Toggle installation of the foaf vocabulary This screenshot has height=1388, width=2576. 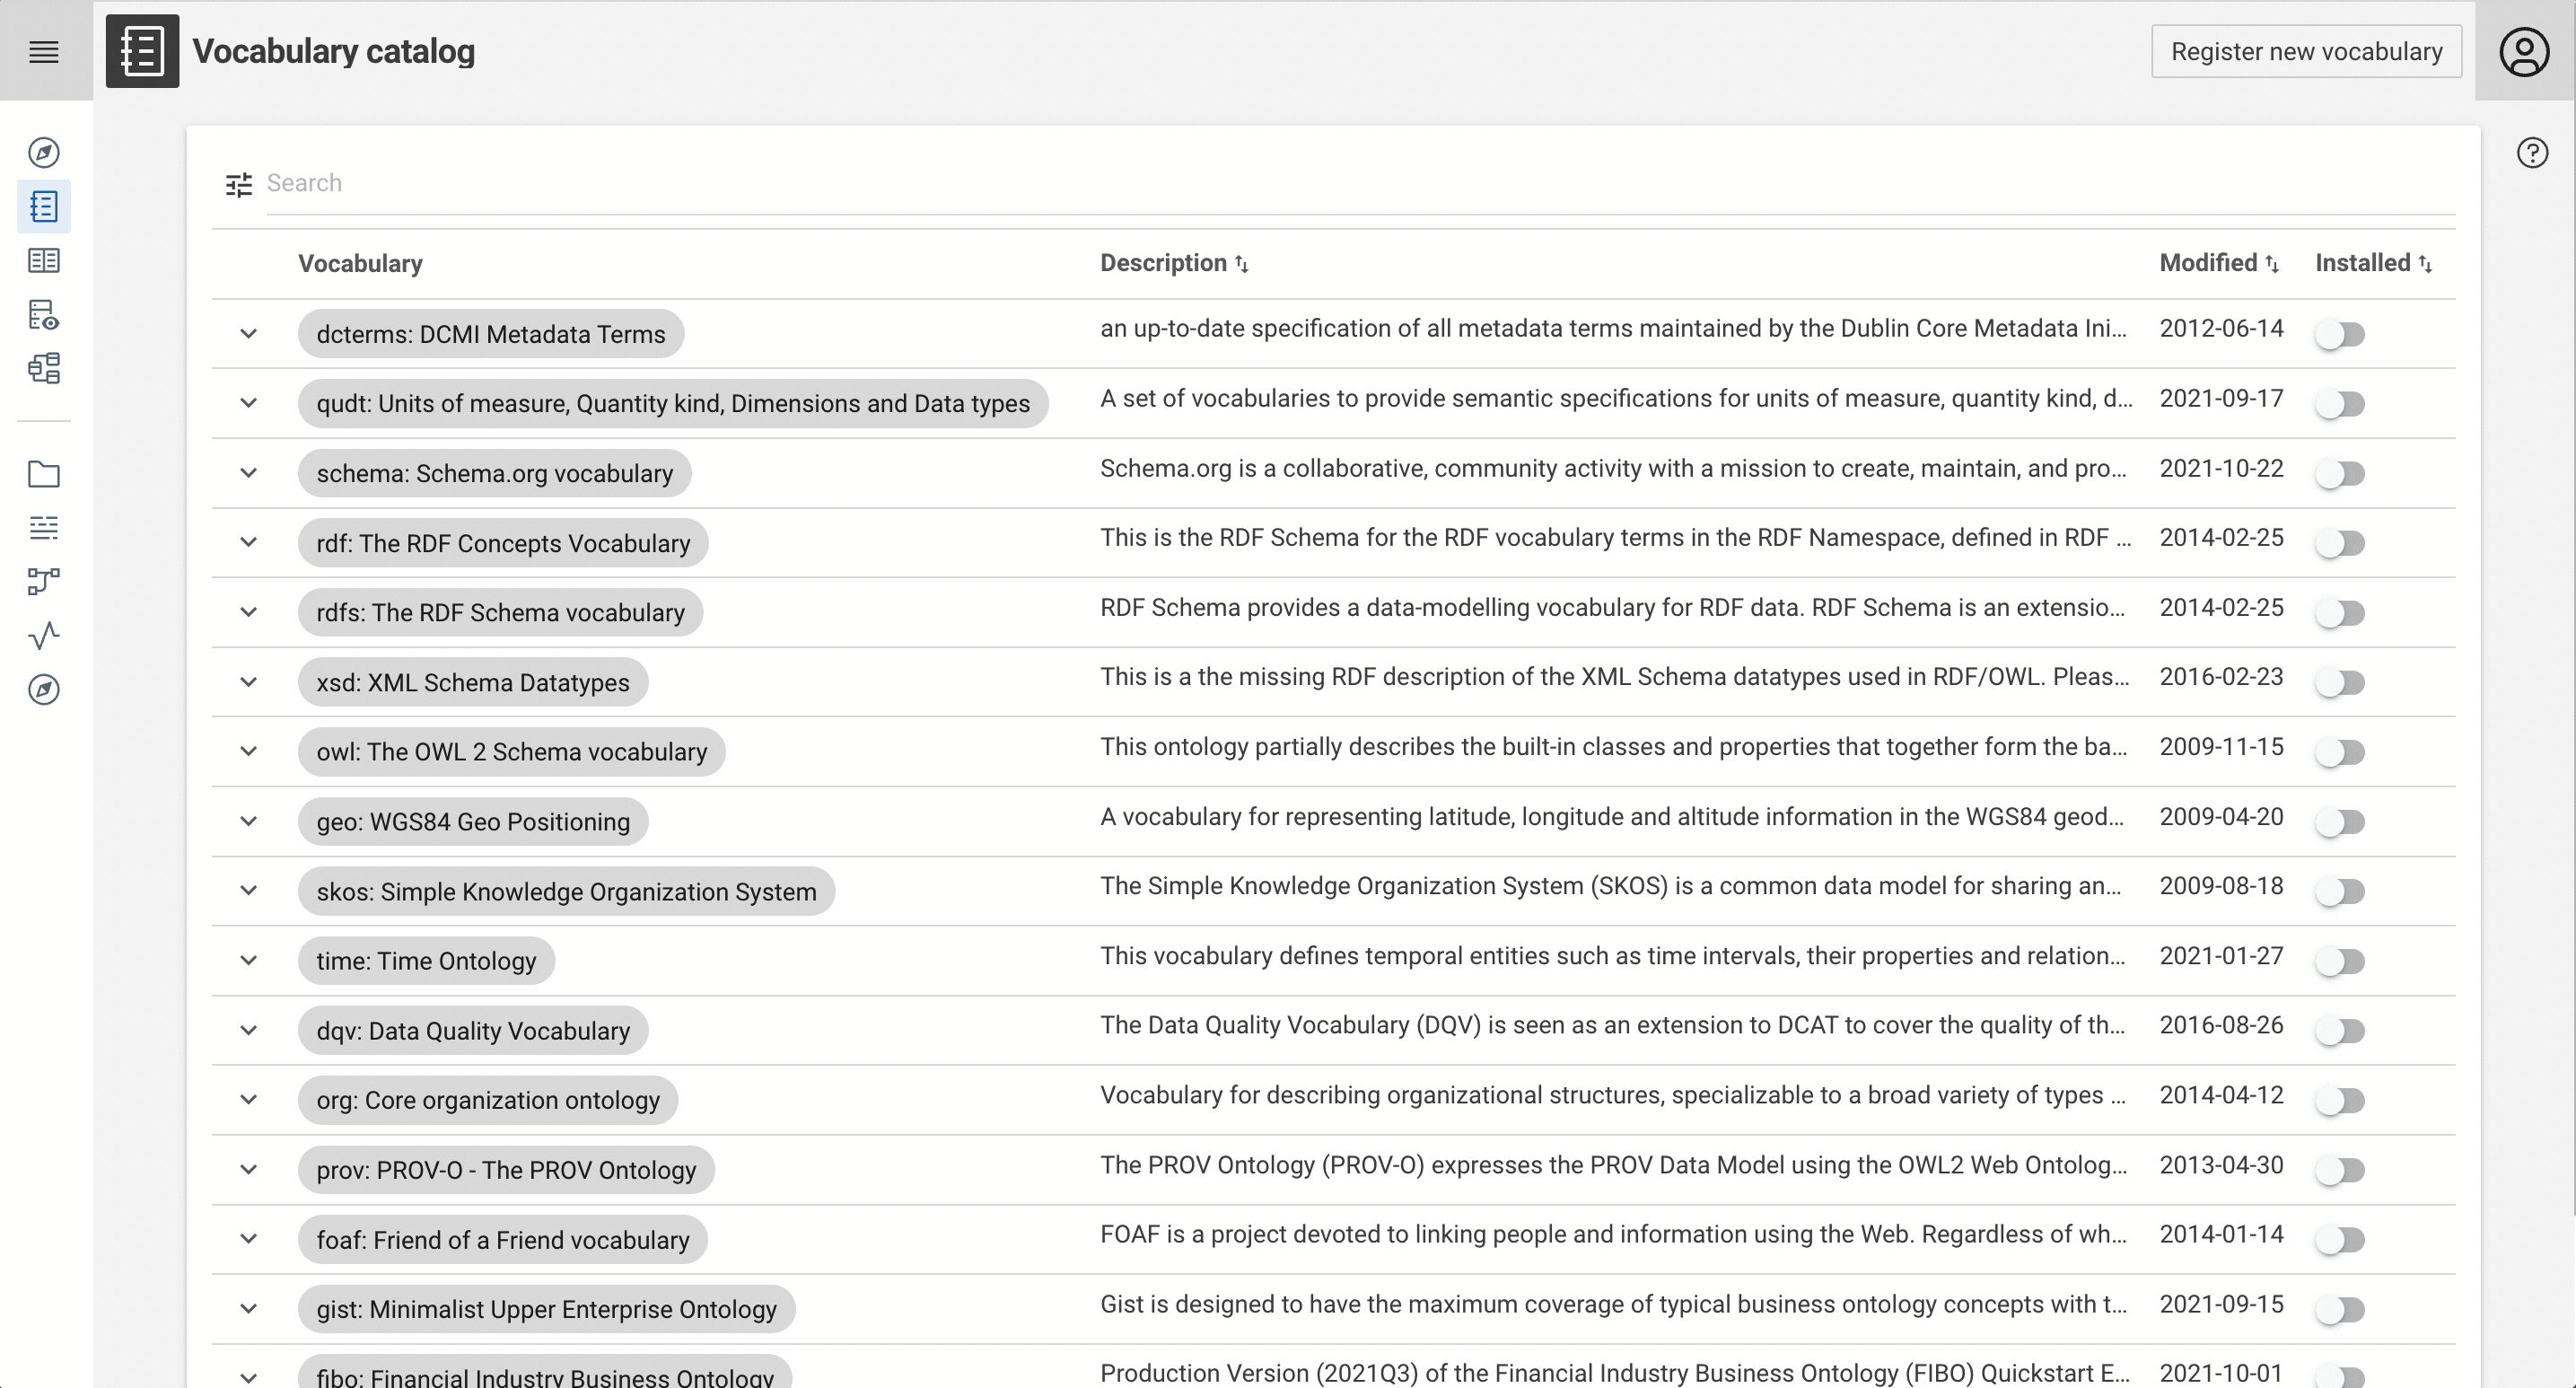(2342, 1240)
